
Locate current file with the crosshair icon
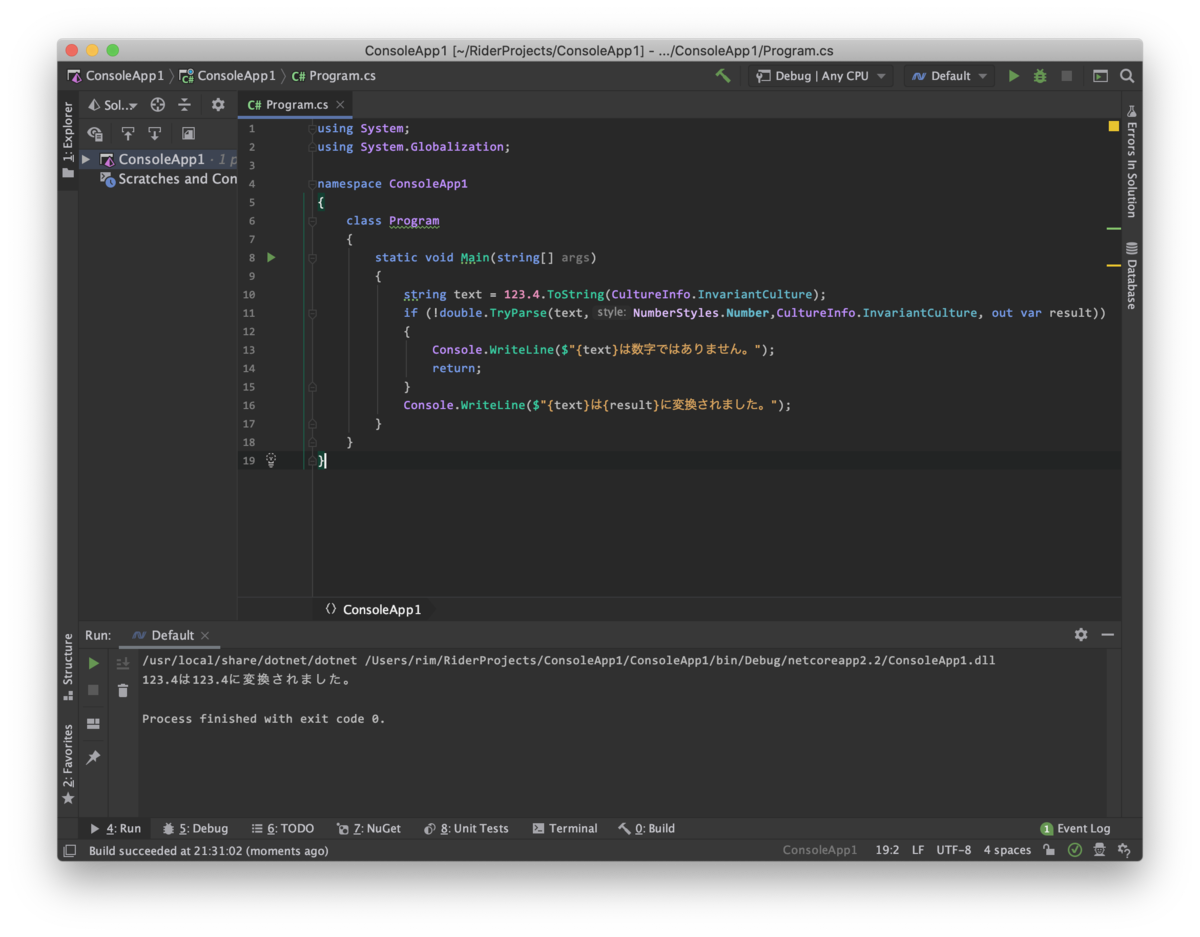point(157,105)
